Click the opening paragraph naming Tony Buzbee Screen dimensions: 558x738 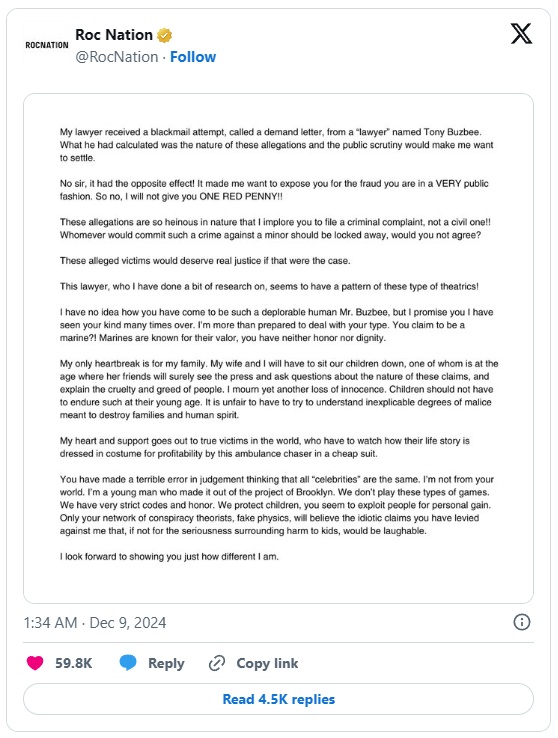coord(277,145)
